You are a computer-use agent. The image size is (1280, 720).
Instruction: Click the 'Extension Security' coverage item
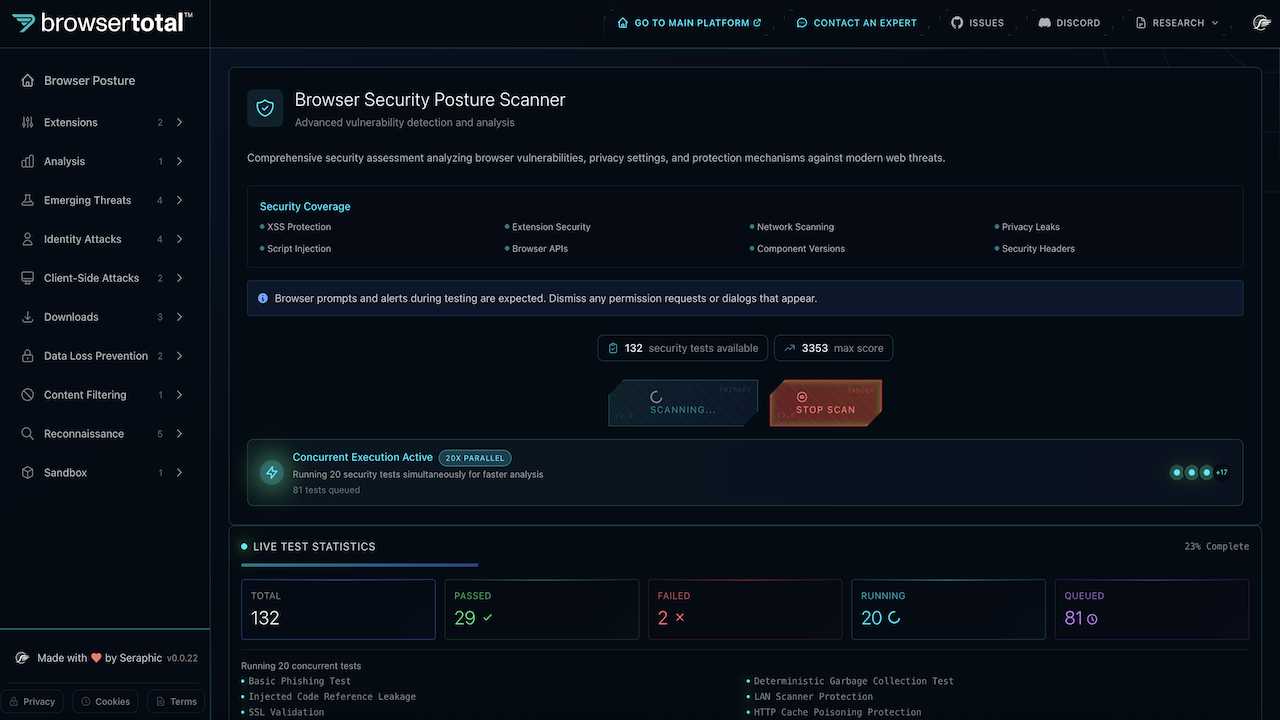coord(551,227)
